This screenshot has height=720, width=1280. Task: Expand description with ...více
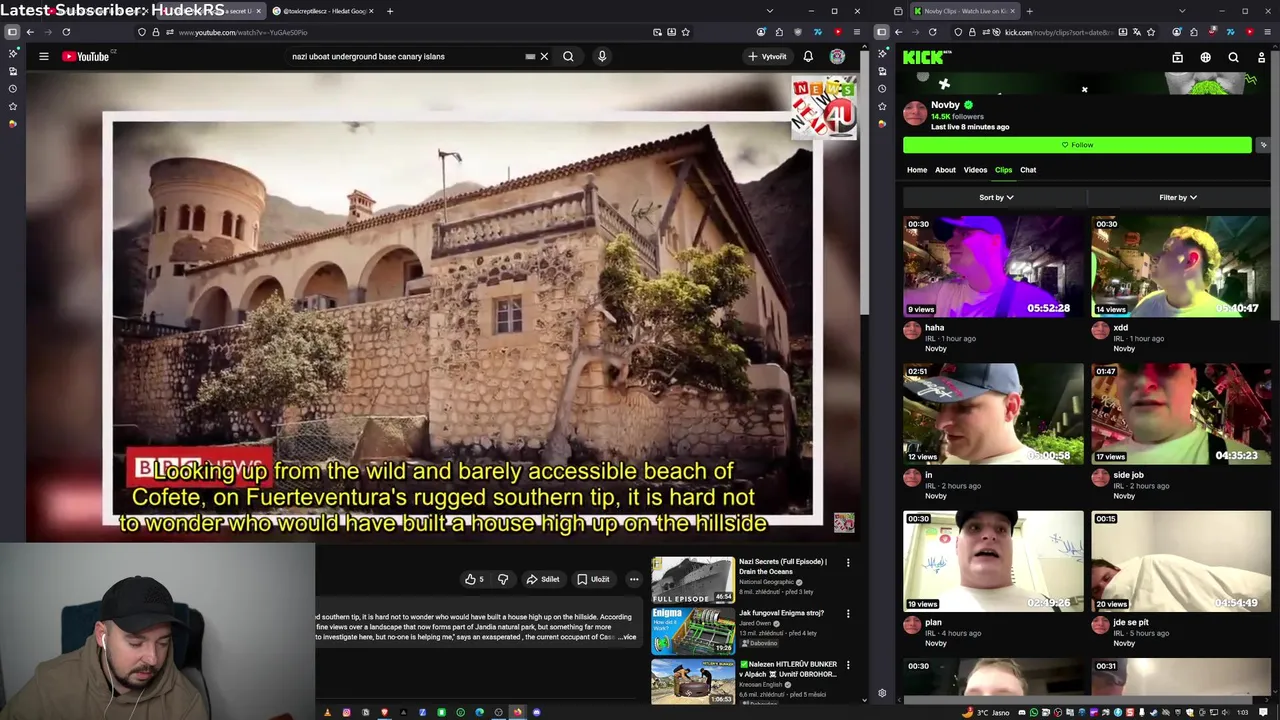coord(626,637)
